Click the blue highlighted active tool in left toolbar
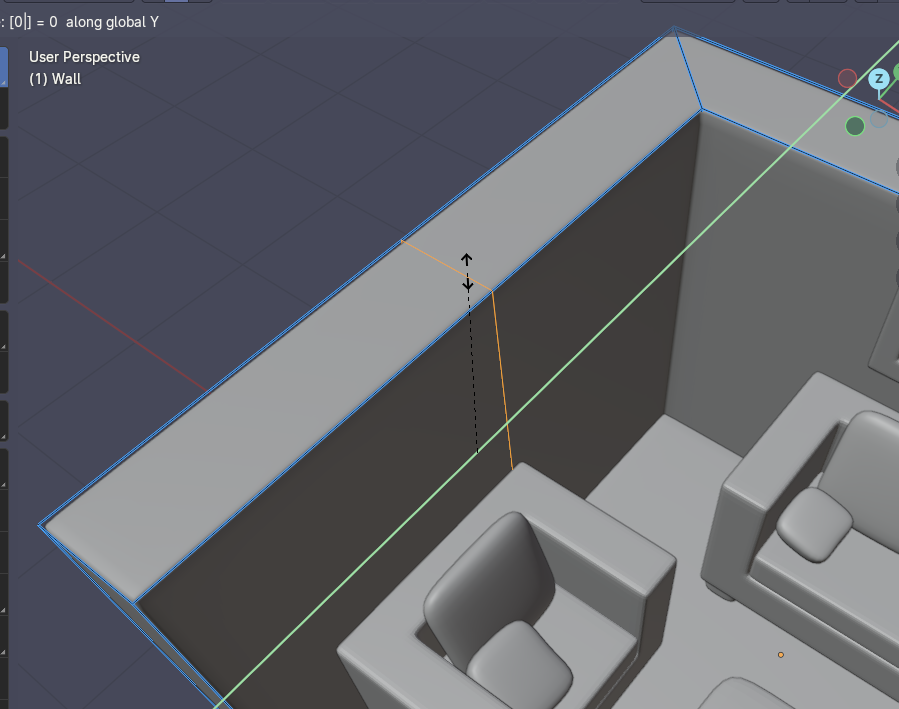The image size is (899, 709). point(3,66)
